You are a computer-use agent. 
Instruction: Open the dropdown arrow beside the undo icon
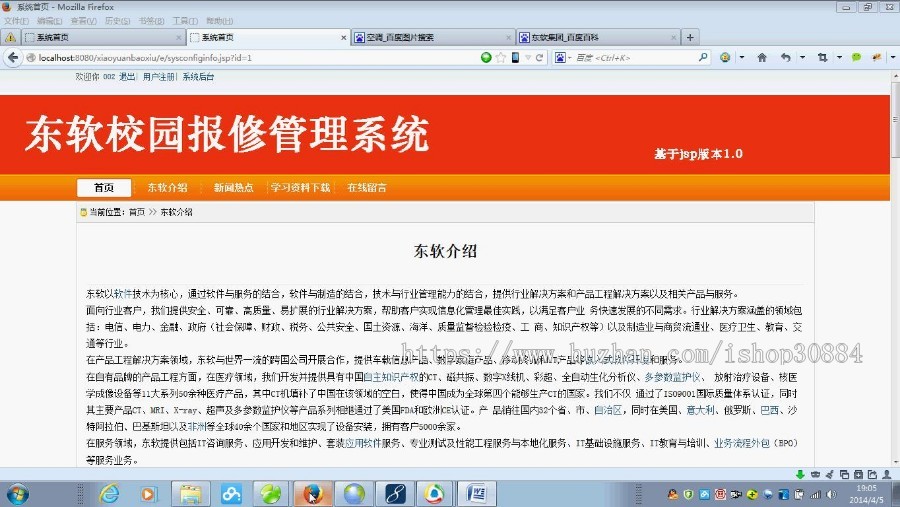802,57
